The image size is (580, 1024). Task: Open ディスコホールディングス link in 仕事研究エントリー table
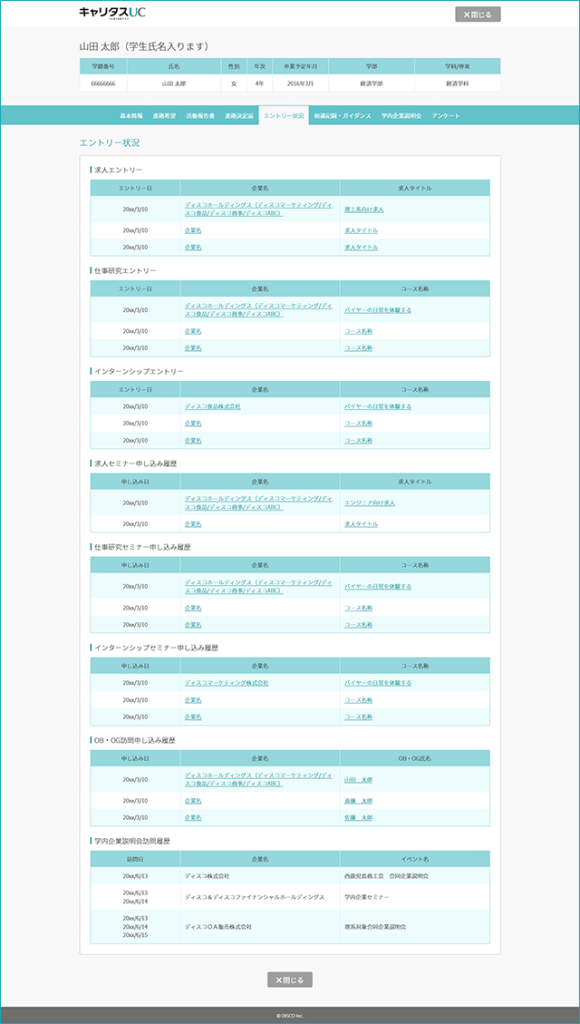pos(259,310)
